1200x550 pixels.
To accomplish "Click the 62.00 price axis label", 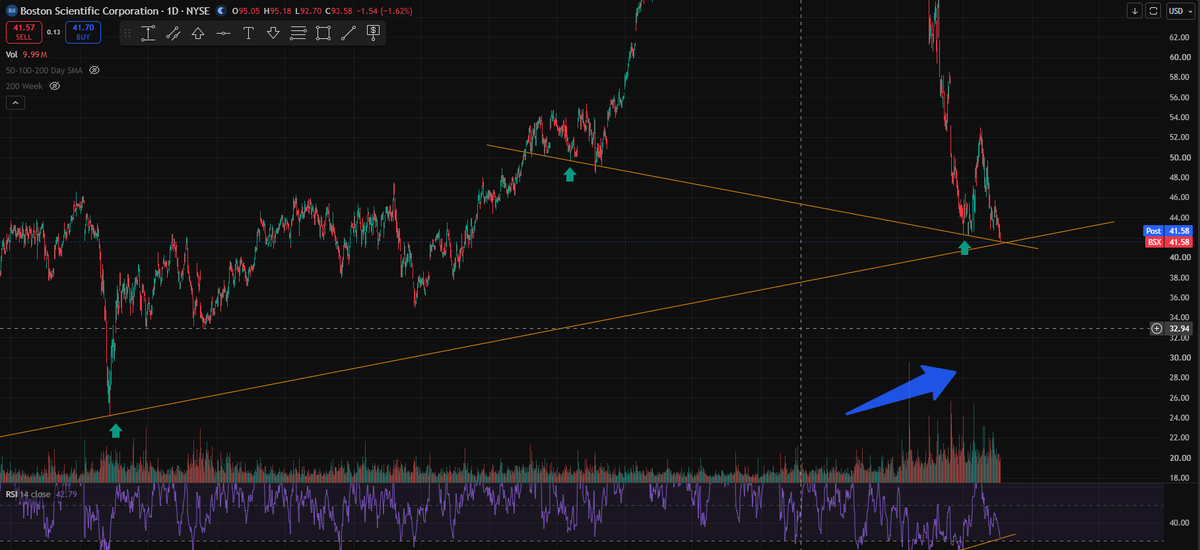I will click(x=1179, y=37).
